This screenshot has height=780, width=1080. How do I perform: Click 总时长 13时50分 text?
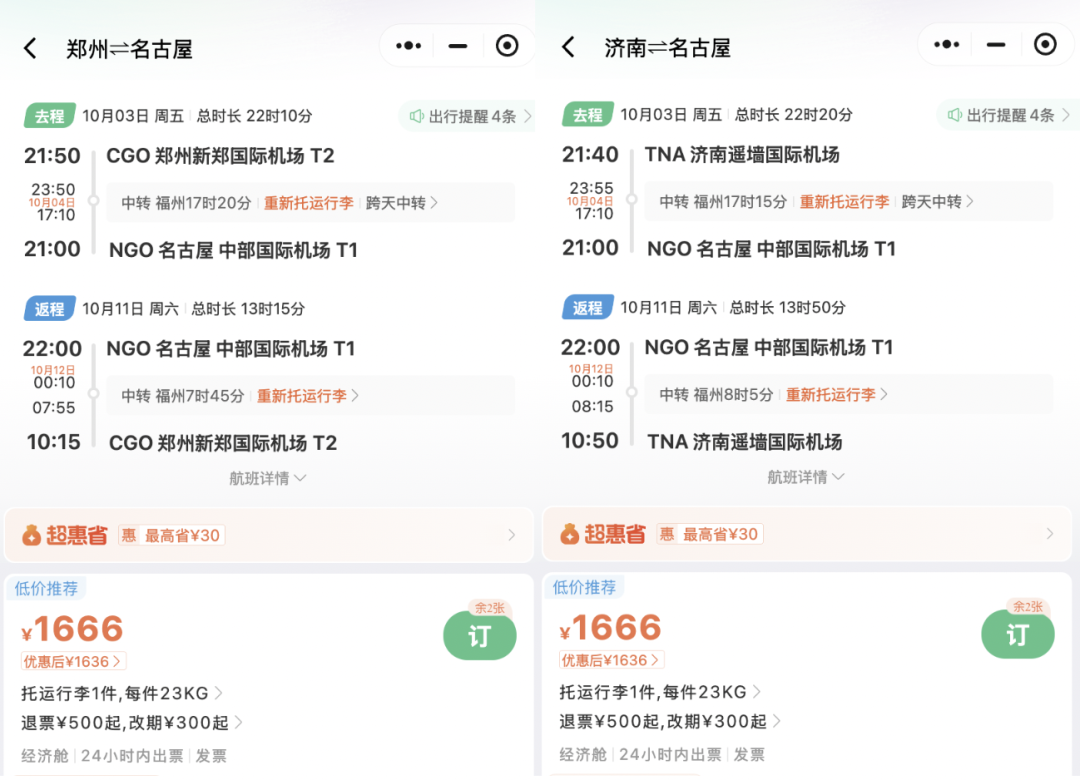[x=787, y=307]
